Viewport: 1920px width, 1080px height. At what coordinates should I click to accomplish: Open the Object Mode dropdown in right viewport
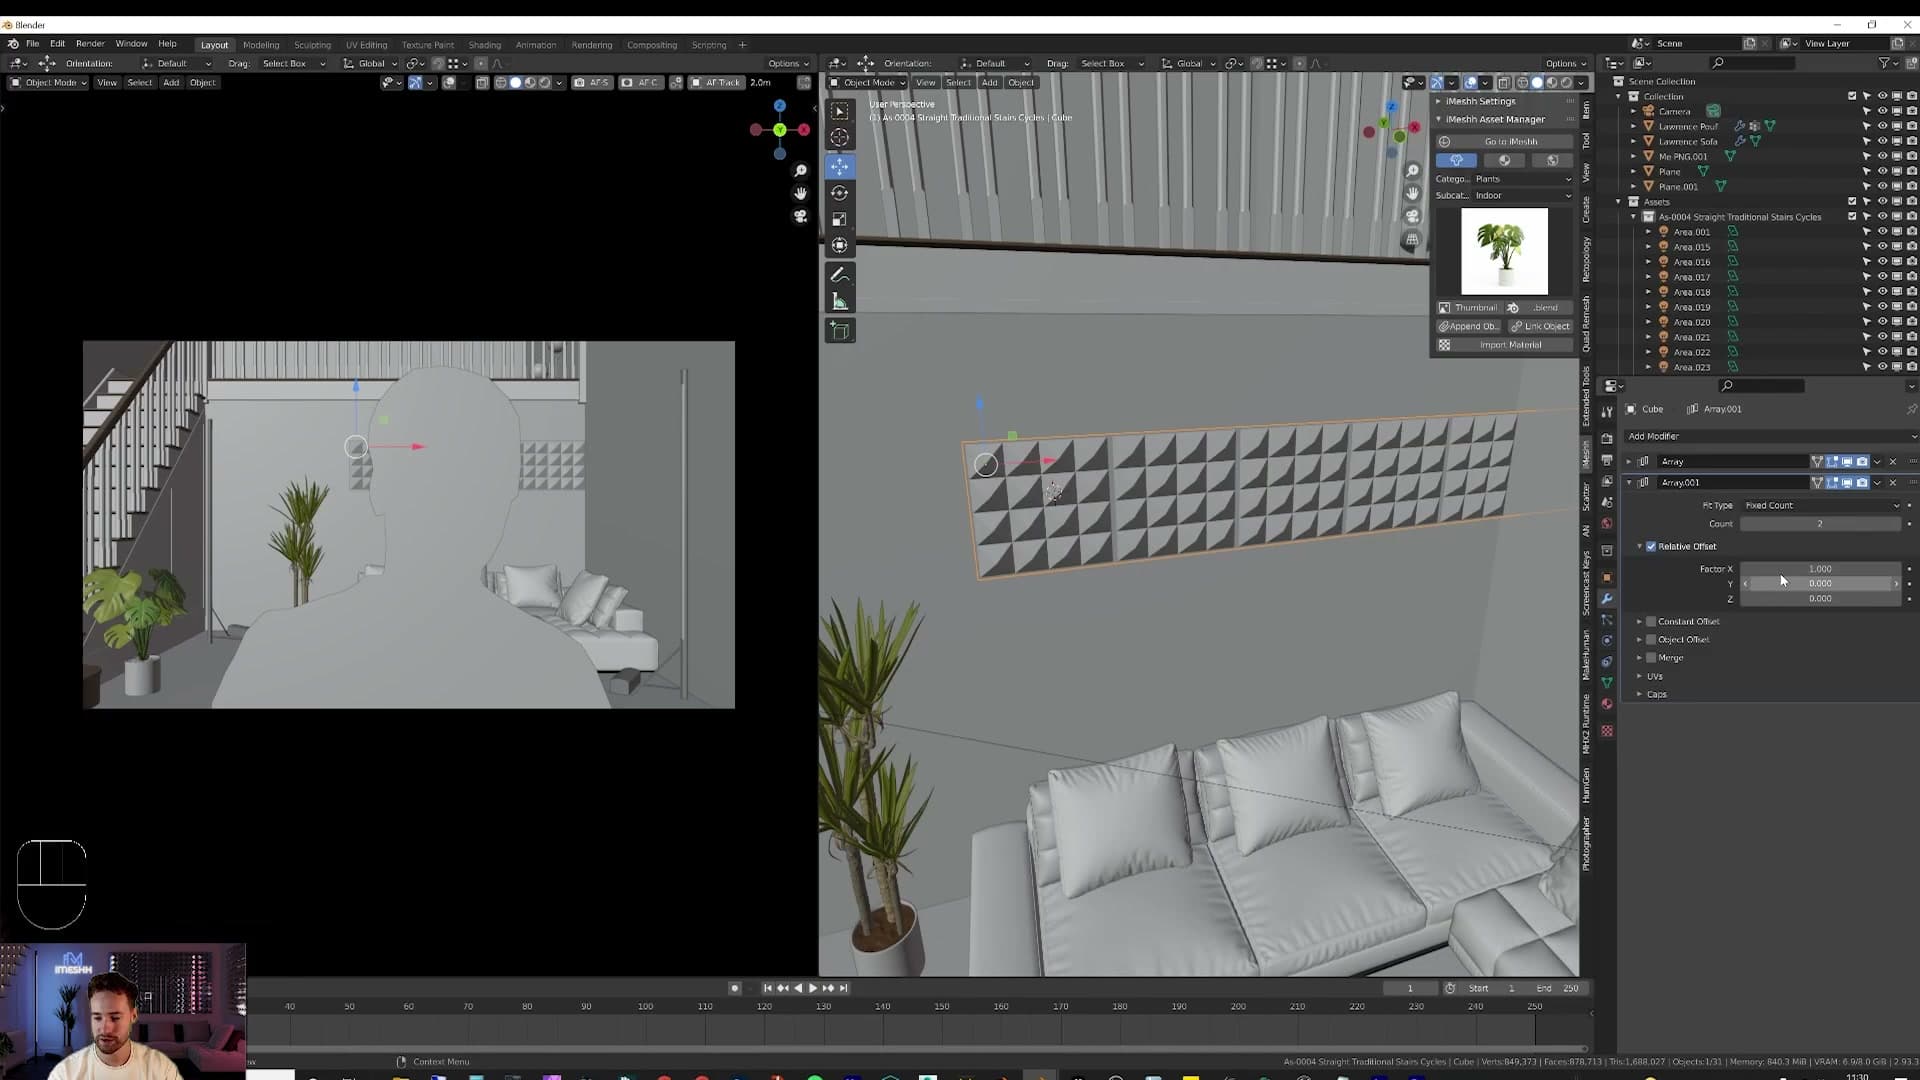pos(867,83)
